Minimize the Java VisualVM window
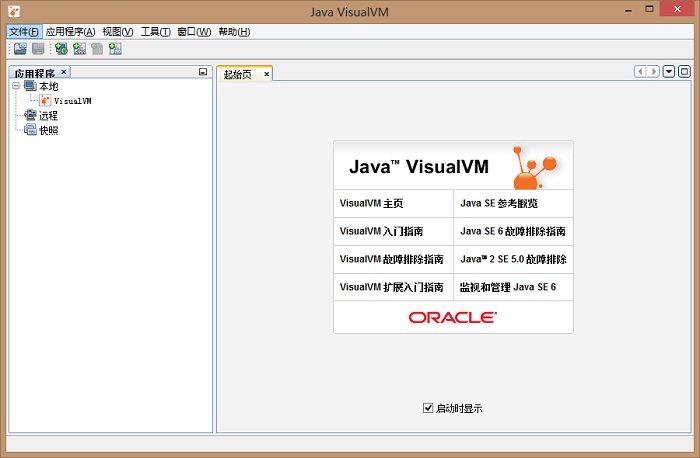 pyautogui.click(x=629, y=9)
